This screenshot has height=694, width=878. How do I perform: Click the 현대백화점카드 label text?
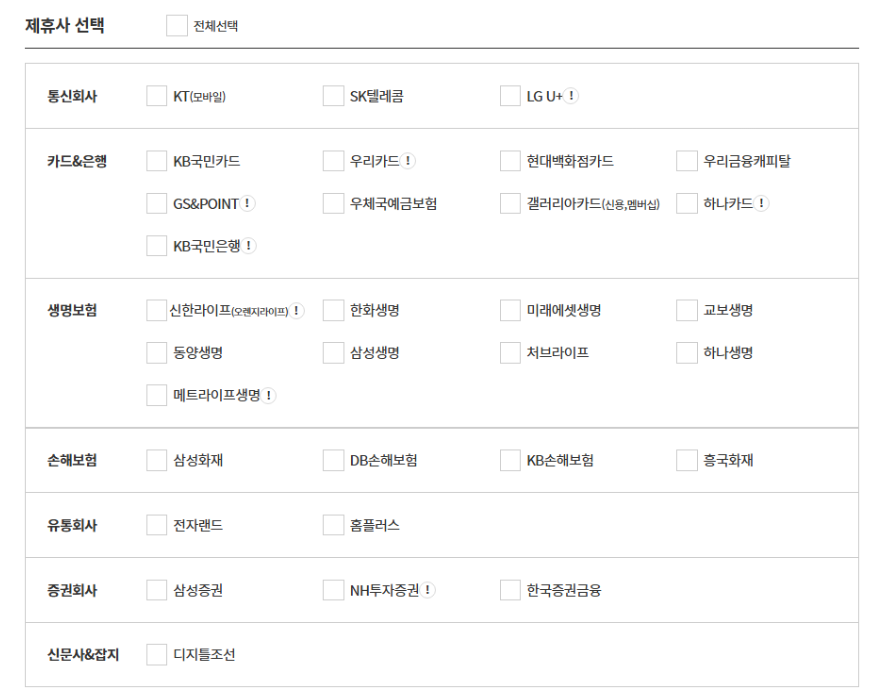point(569,161)
